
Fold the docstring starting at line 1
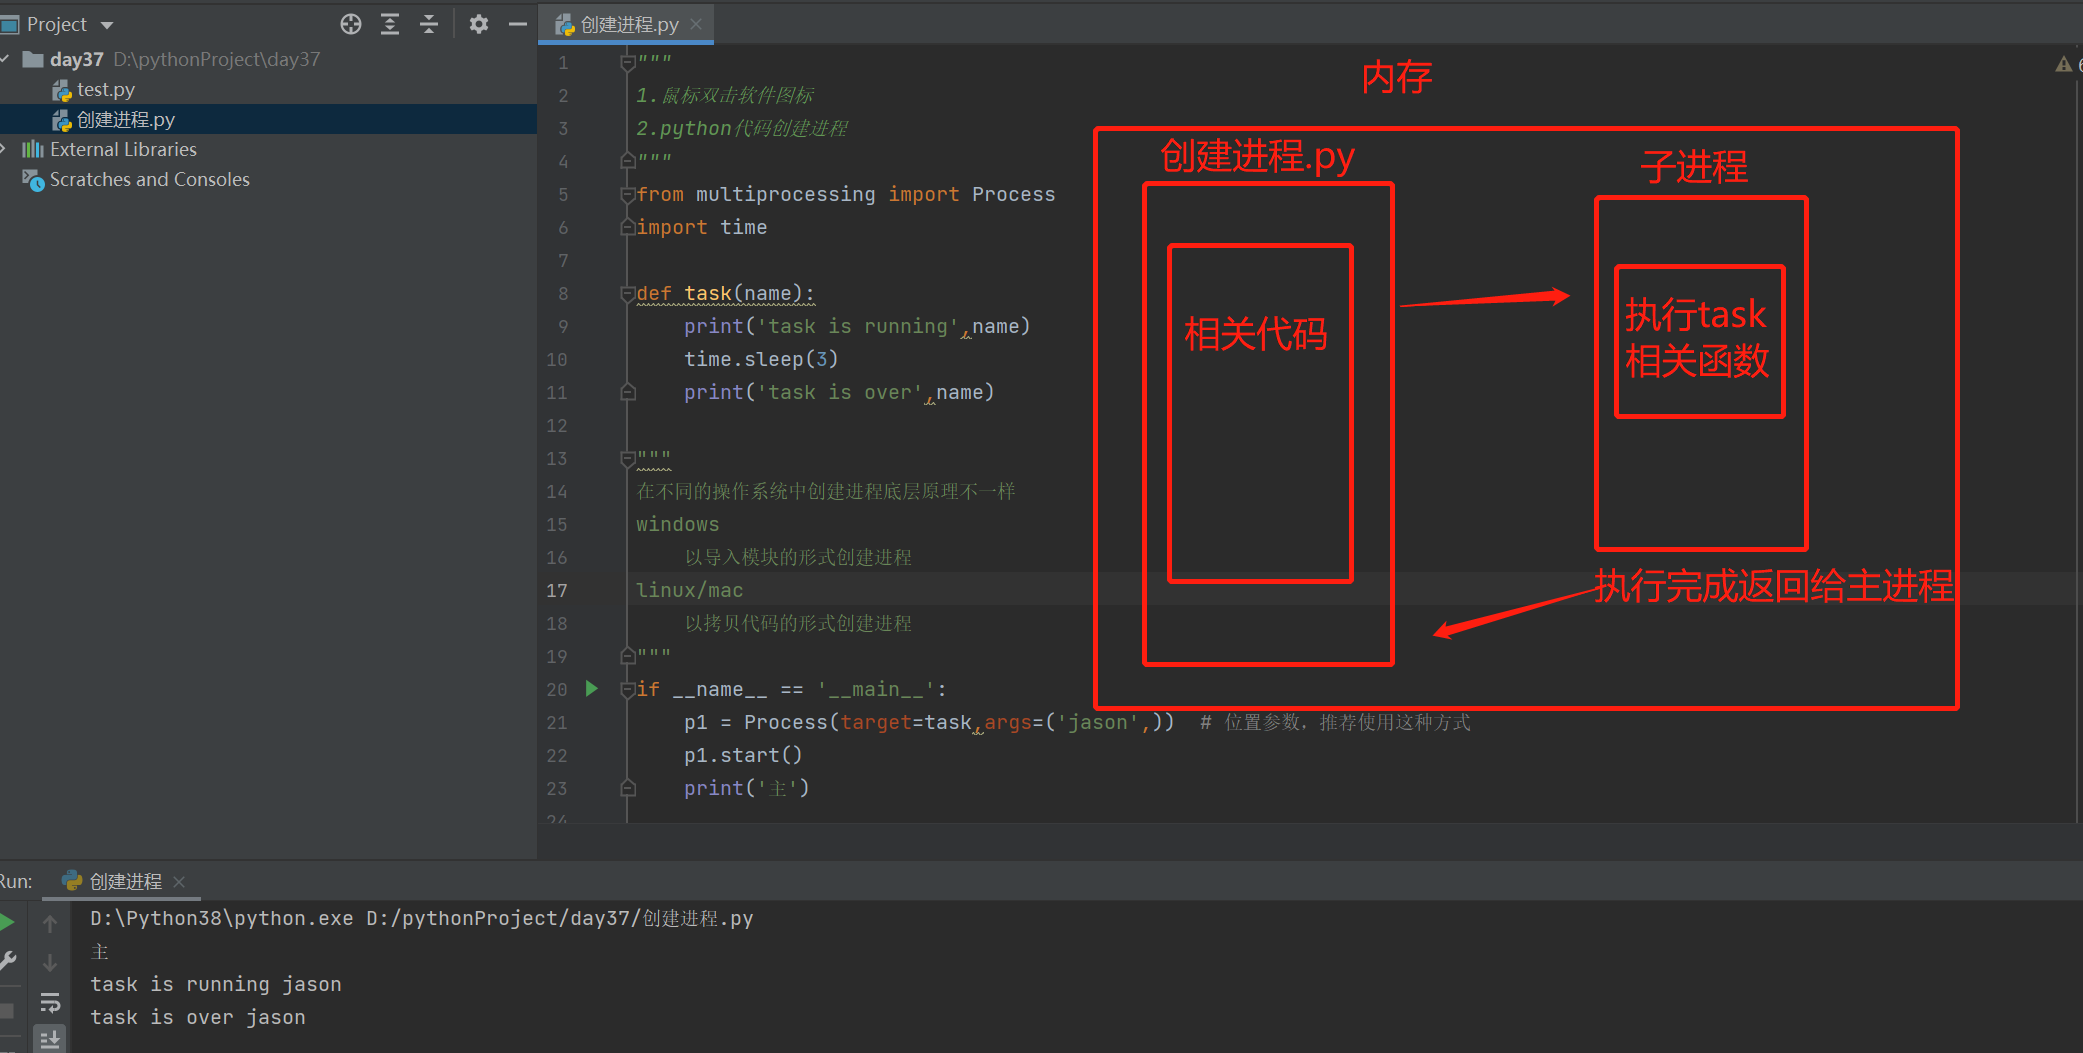coord(628,63)
